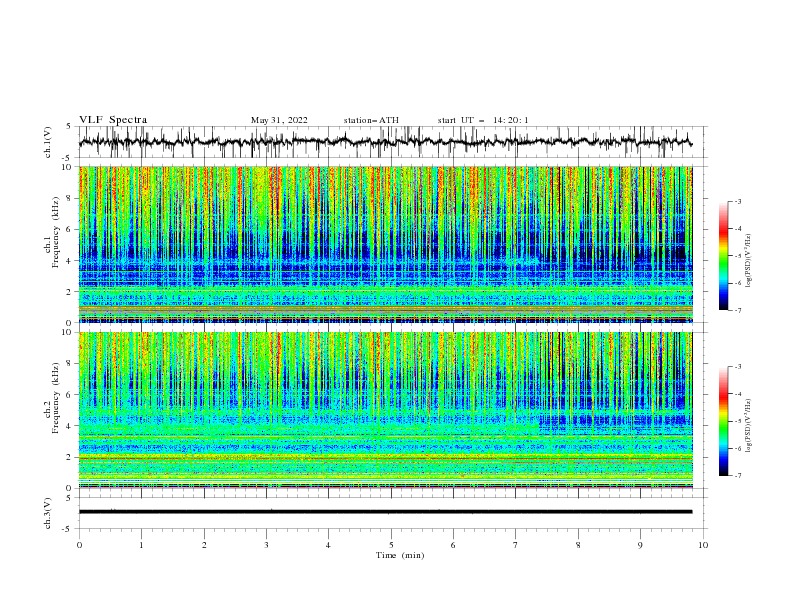Select the date 'May 31, 2022'
Screen dimensions: 792x612
(x=279, y=120)
